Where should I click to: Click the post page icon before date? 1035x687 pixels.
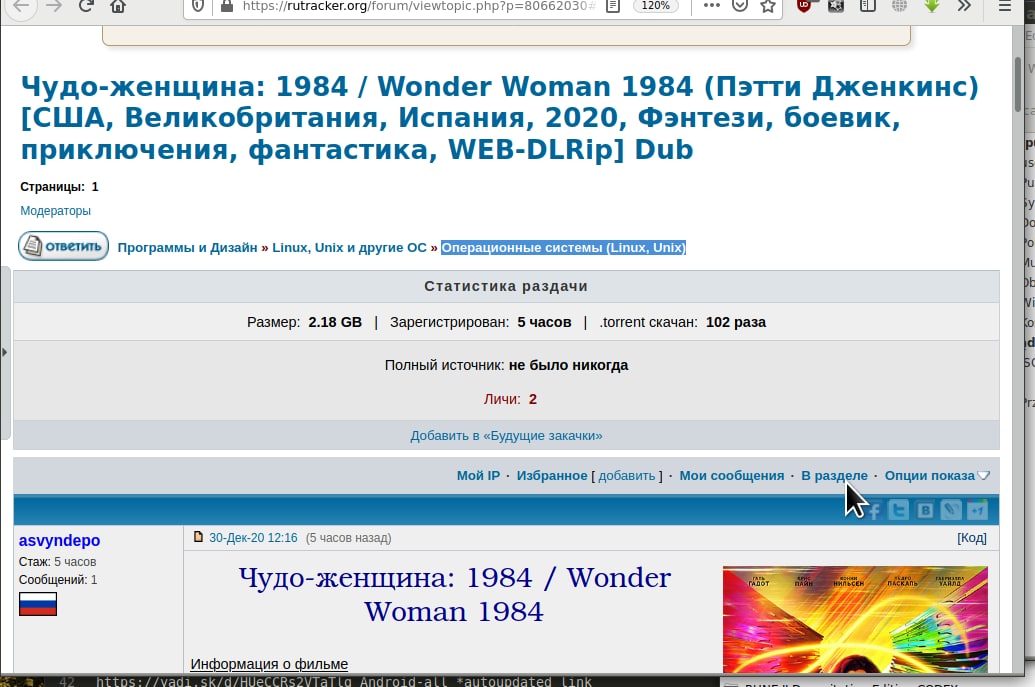pyautogui.click(x=198, y=537)
